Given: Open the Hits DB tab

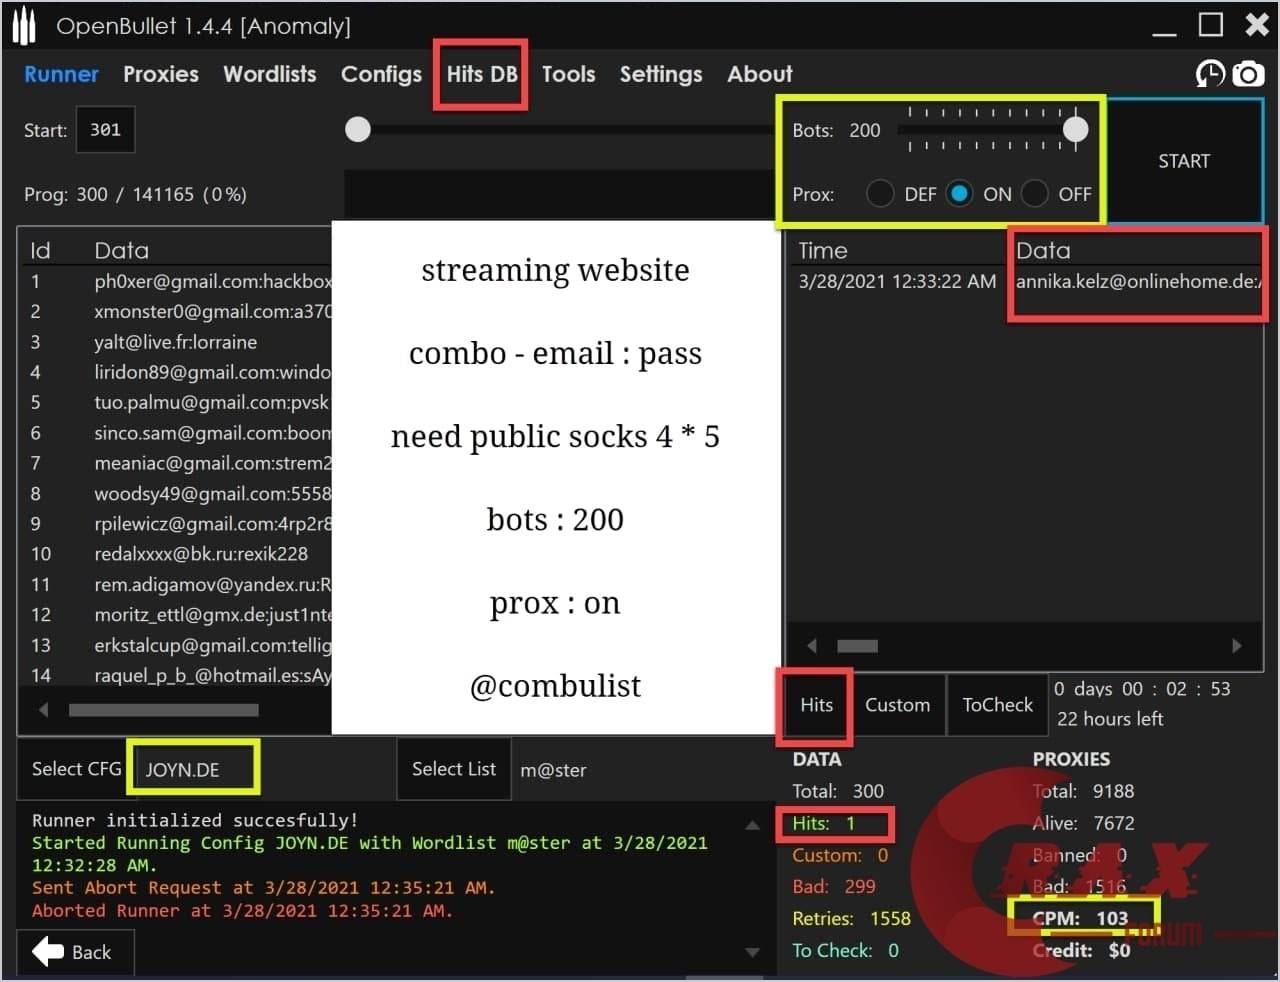Looking at the screenshot, I should (x=481, y=74).
